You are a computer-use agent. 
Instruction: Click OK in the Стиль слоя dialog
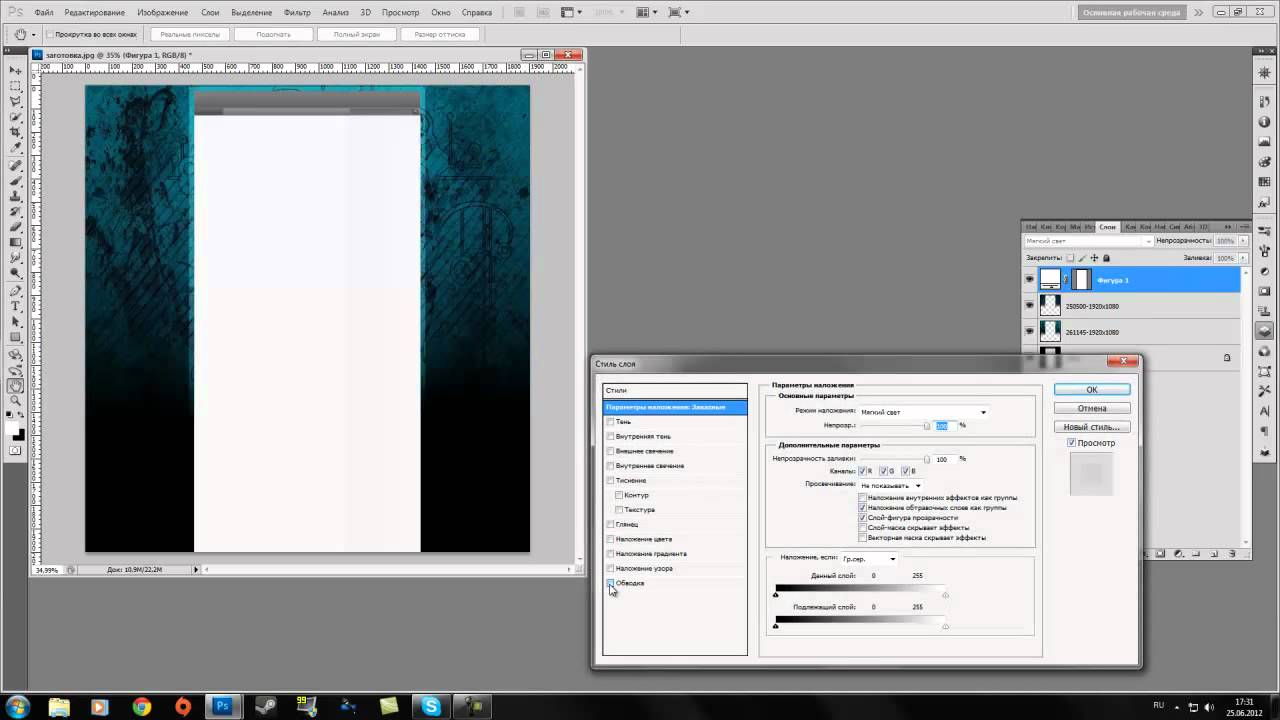pyautogui.click(x=1092, y=390)
